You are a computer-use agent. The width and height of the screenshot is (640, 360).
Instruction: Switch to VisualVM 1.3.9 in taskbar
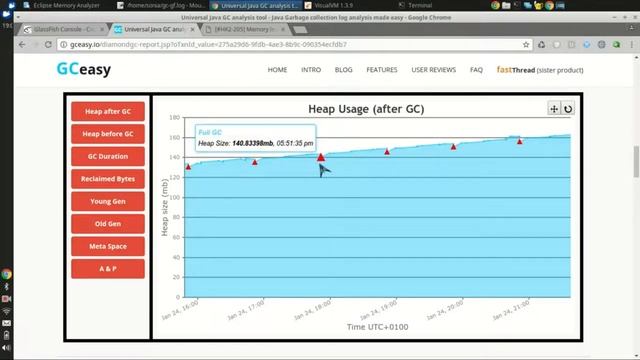329,5
